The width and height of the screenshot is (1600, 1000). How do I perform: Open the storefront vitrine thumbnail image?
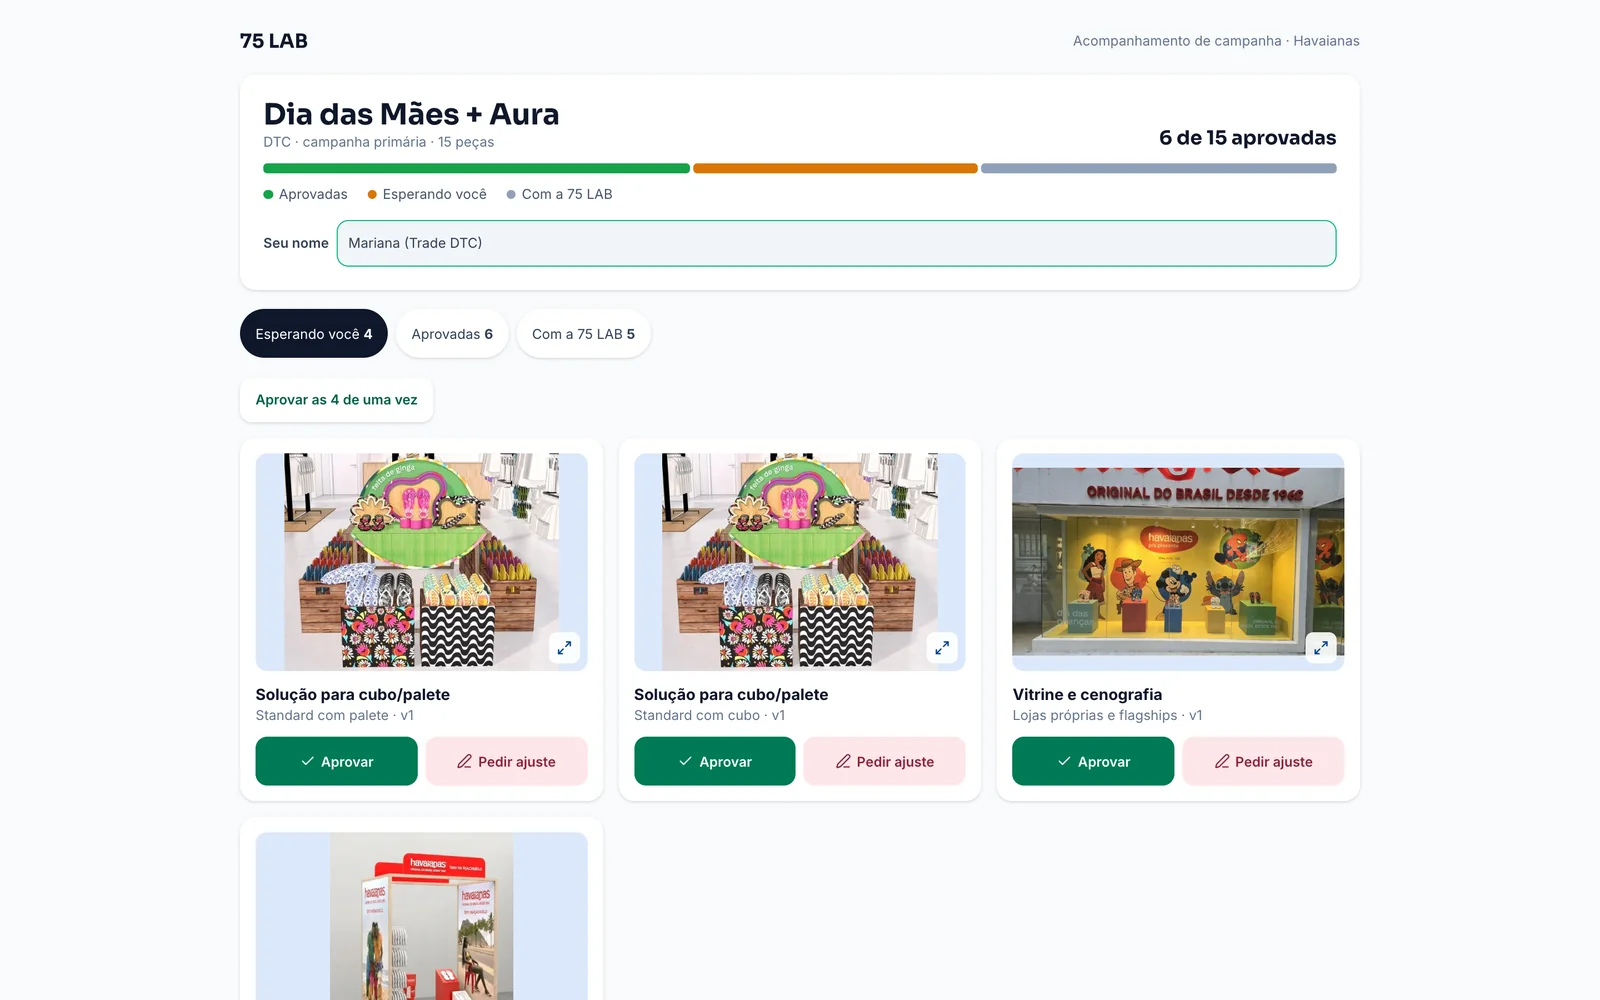click(x=1178, y=561)
